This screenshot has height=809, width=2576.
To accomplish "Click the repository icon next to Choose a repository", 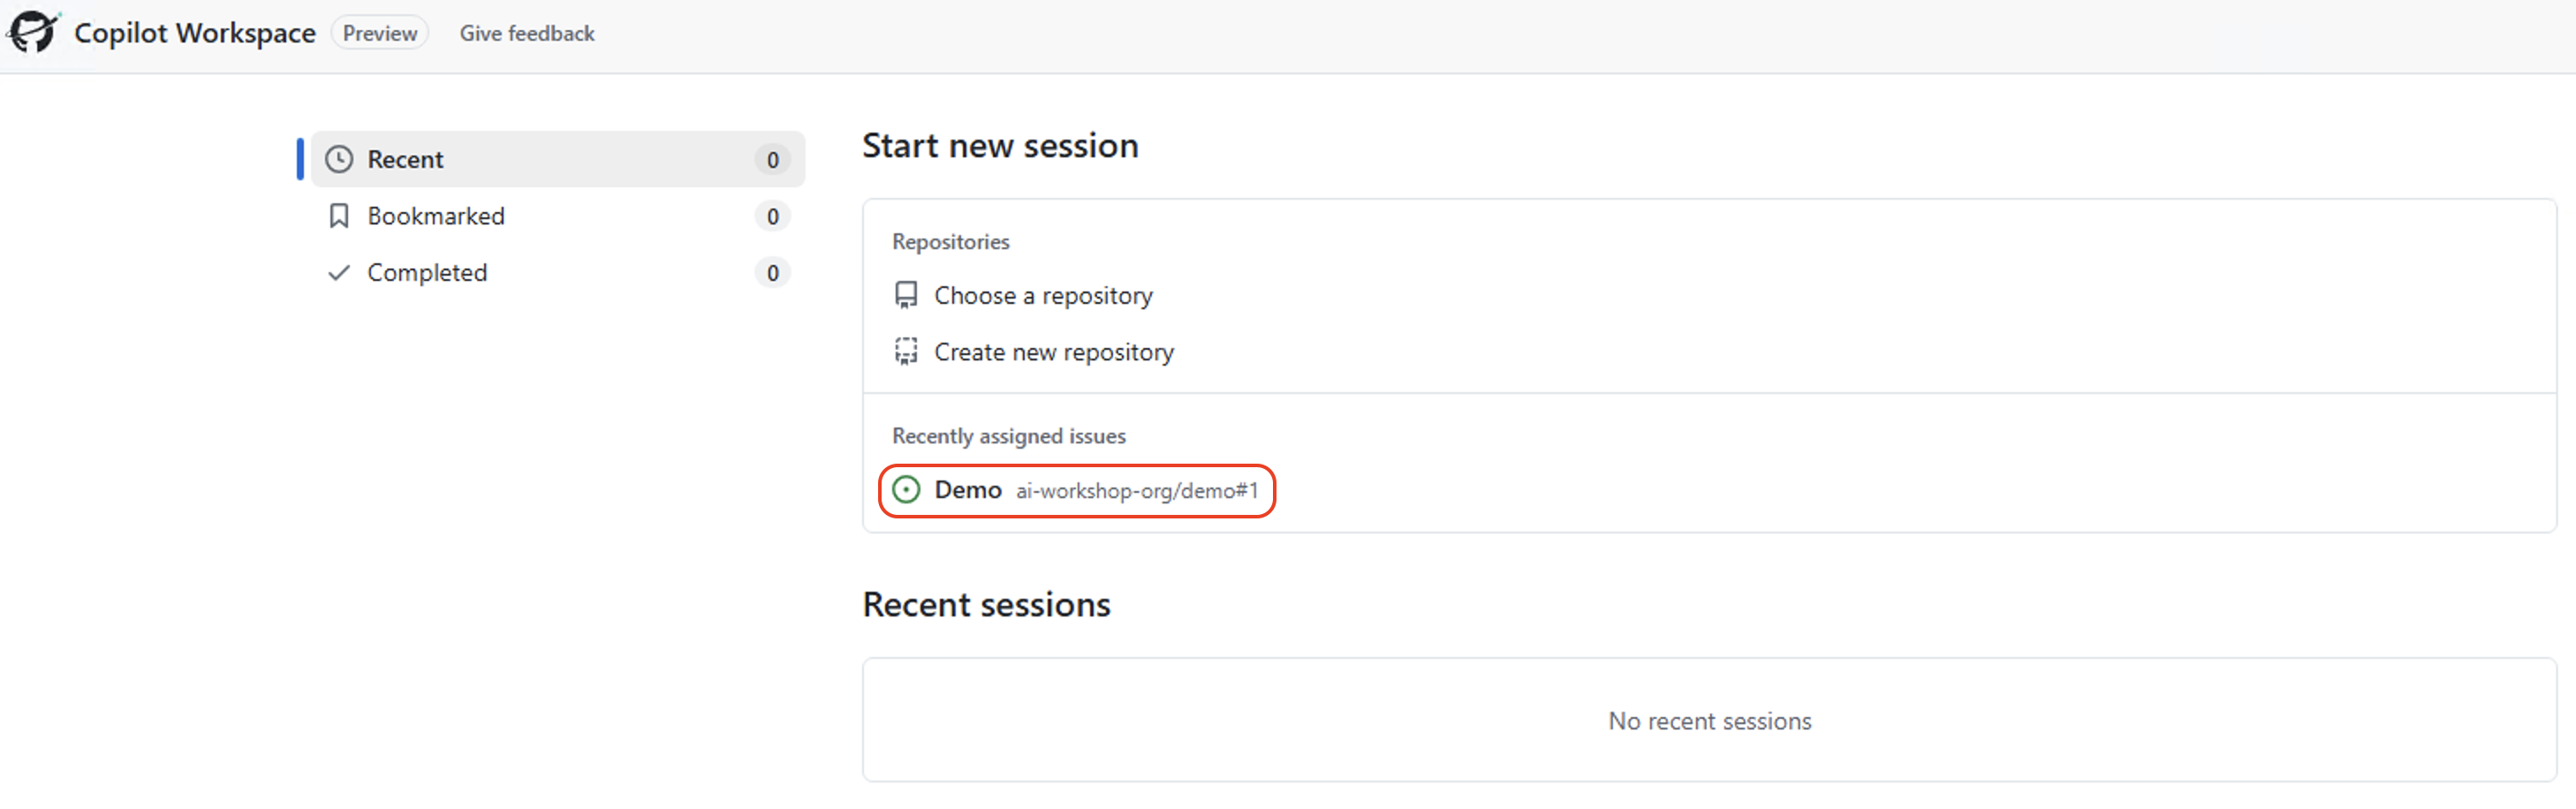I will pyautogui.click(x=906, y=295).
